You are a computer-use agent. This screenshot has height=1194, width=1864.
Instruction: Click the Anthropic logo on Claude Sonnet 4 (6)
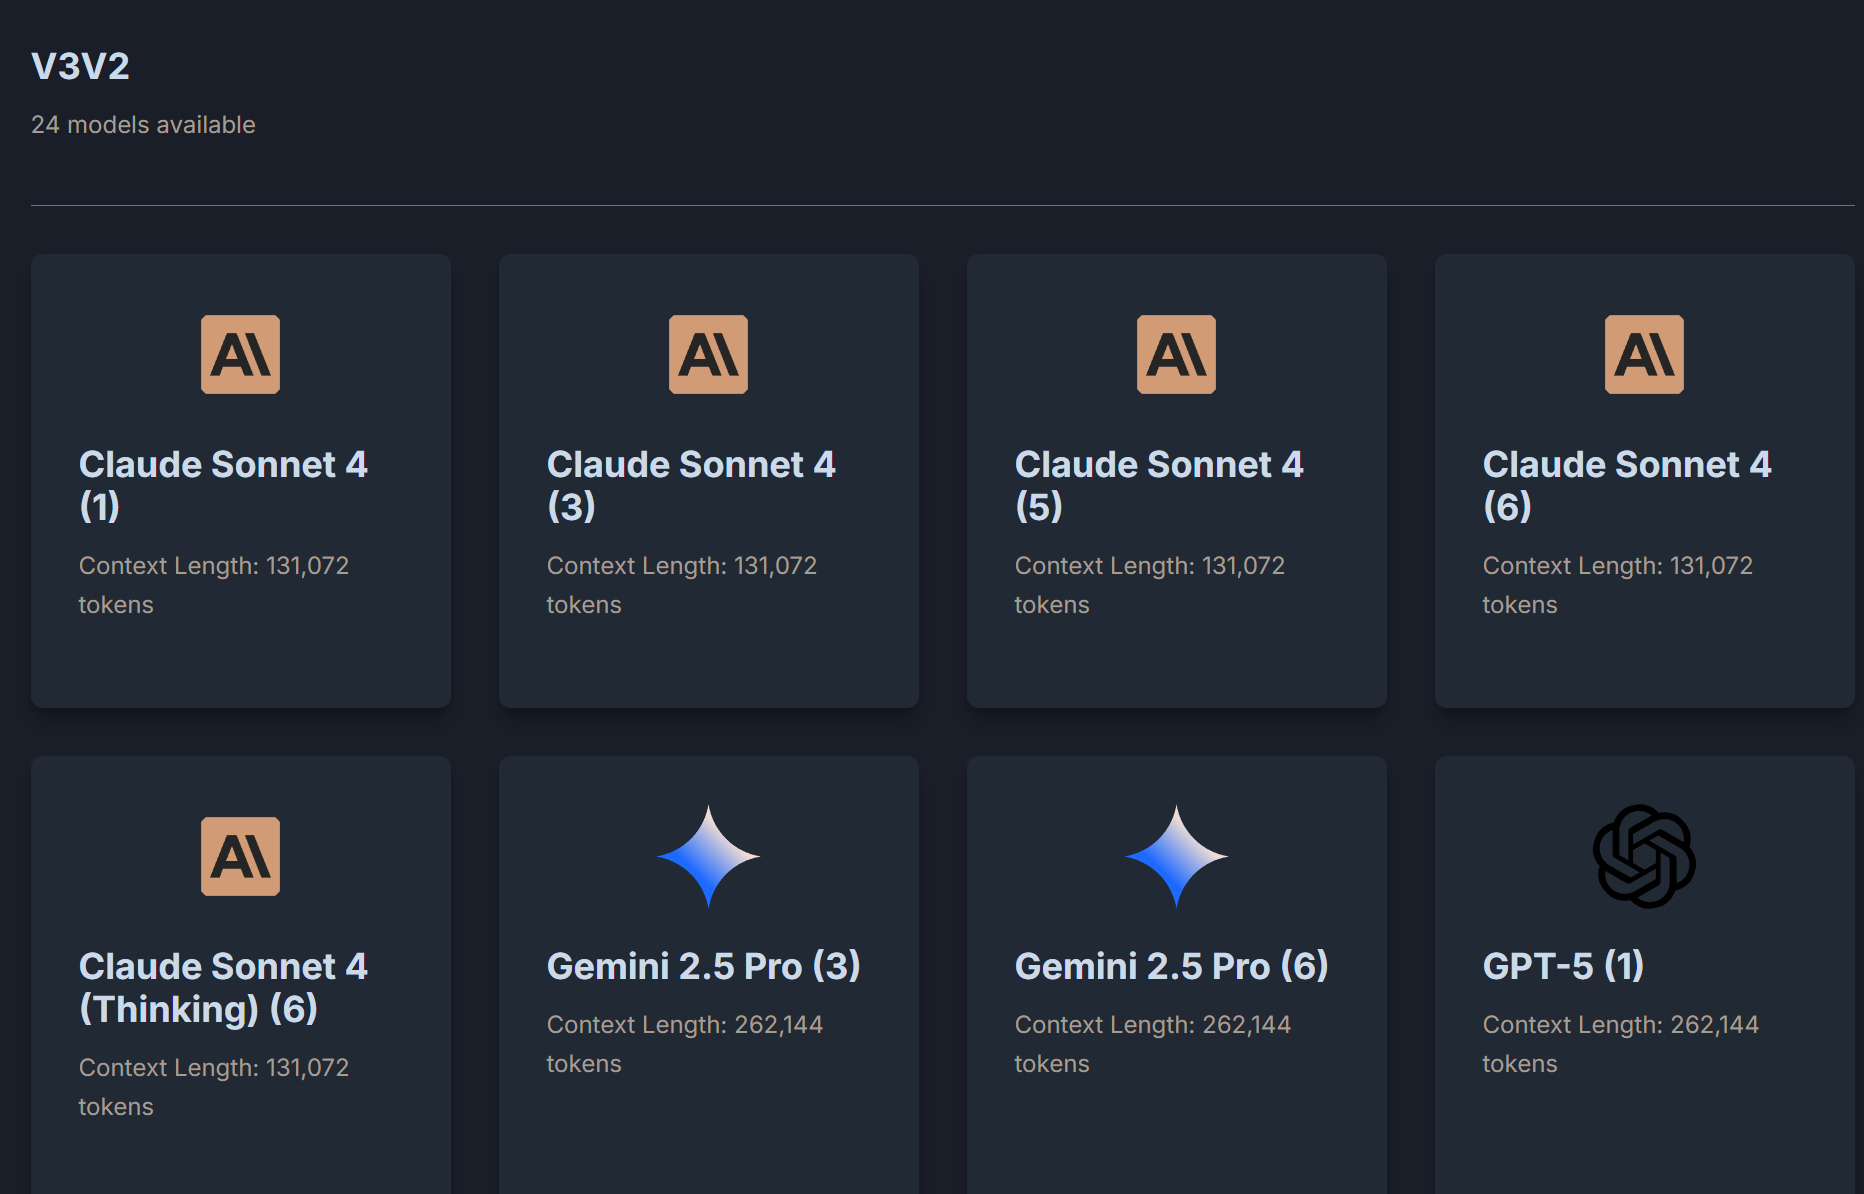click(1644, 355)
